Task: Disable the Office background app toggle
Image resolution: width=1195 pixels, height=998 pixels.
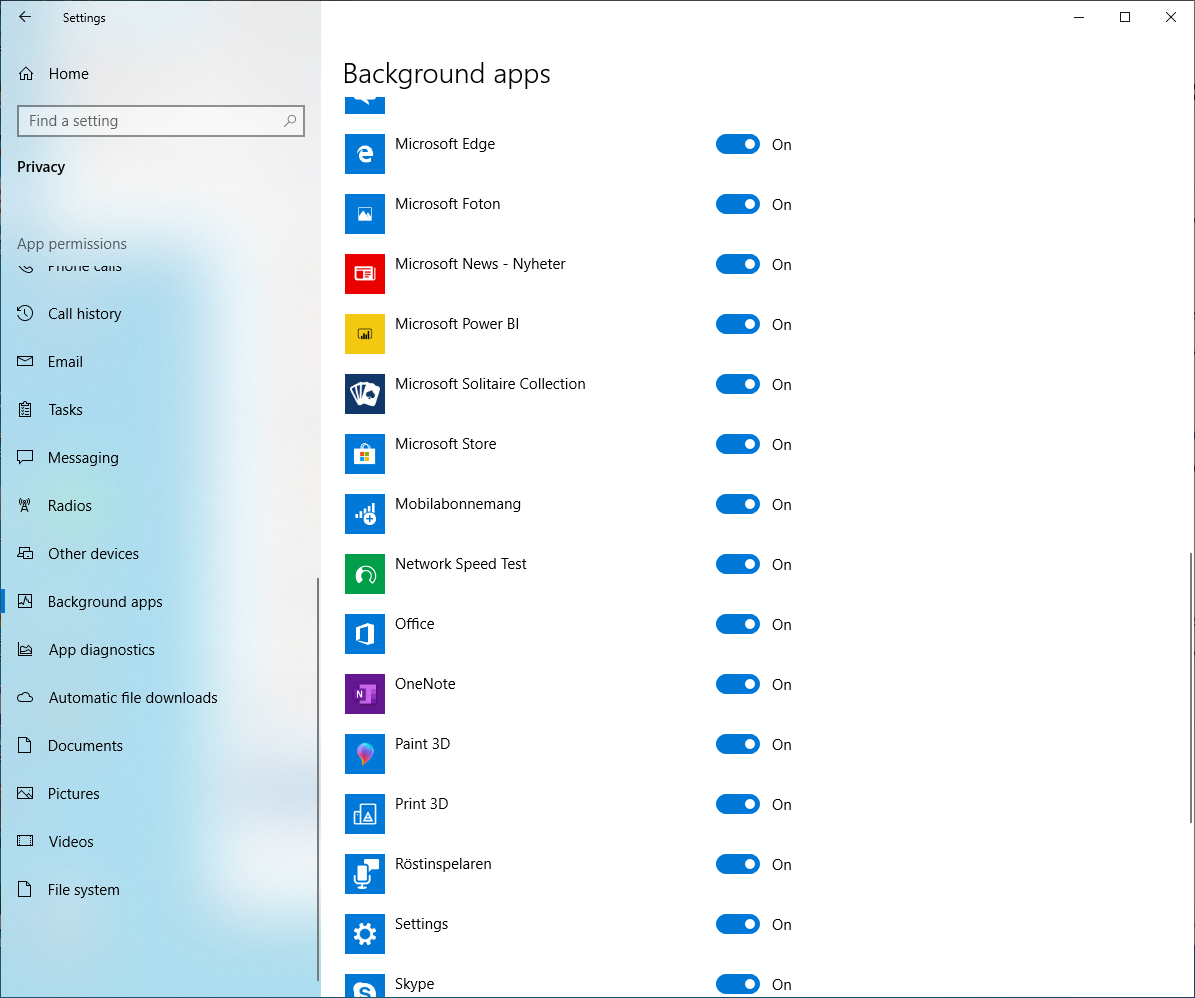Action: pos(738,625)
